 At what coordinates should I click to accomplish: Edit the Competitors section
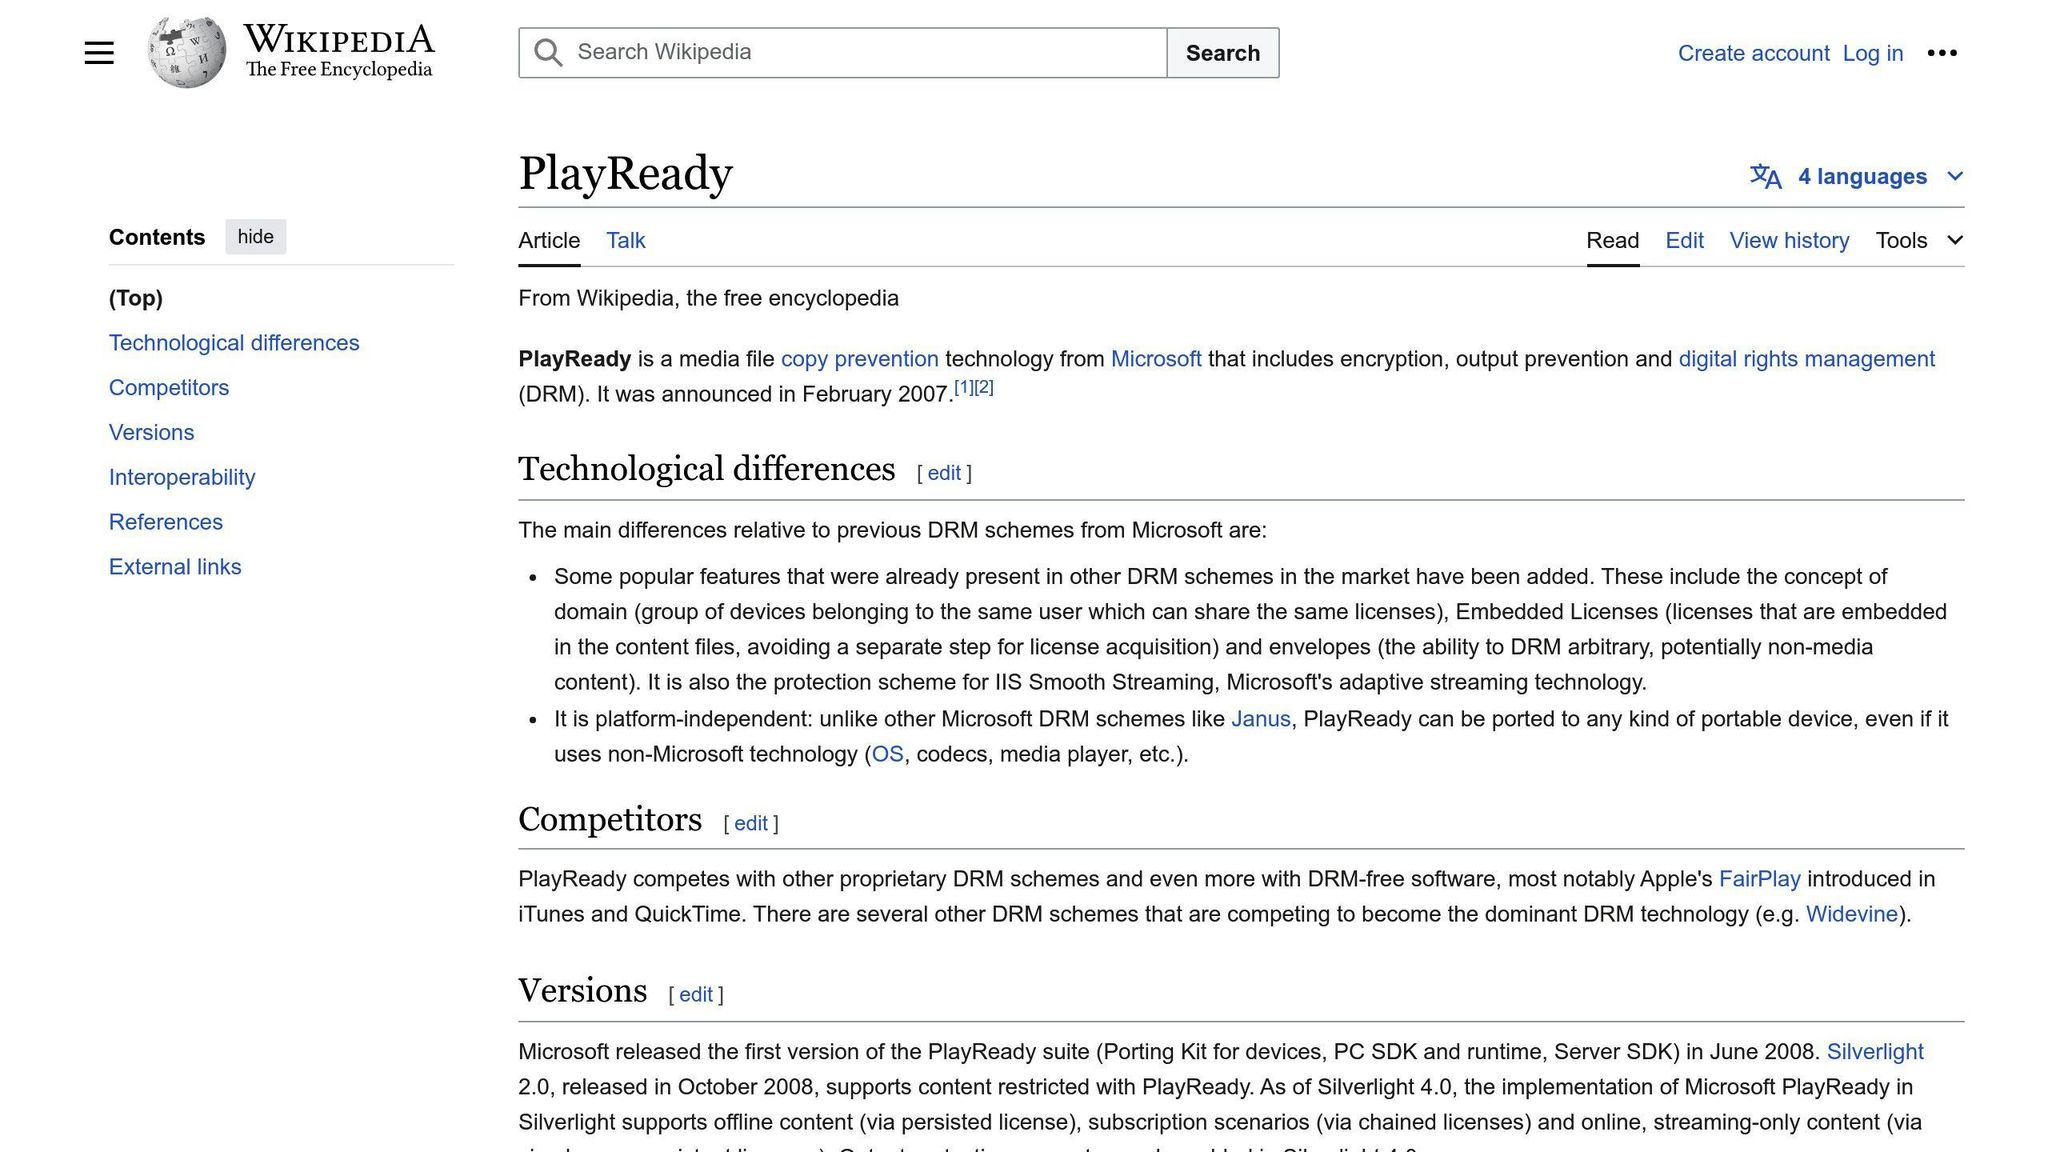tap(751, 823)
